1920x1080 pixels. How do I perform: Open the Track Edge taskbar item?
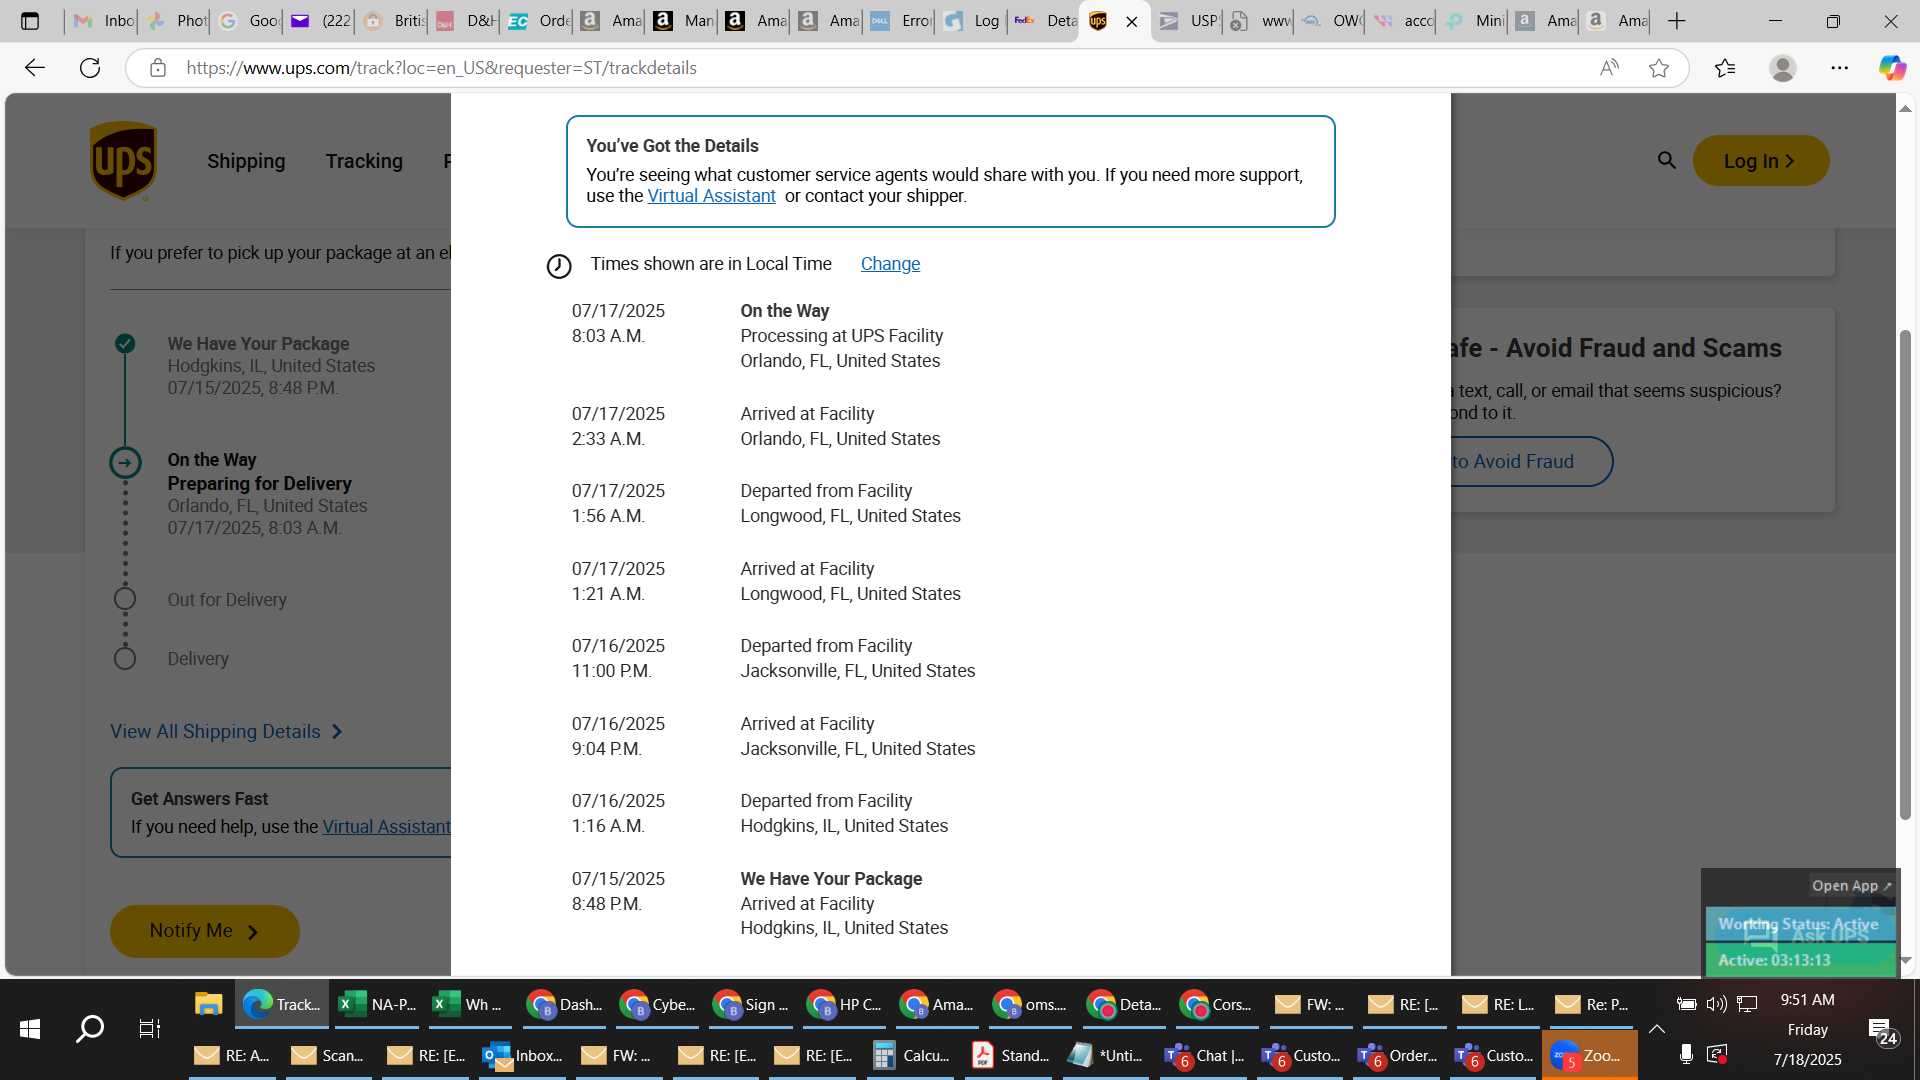tap(282, 1004)
